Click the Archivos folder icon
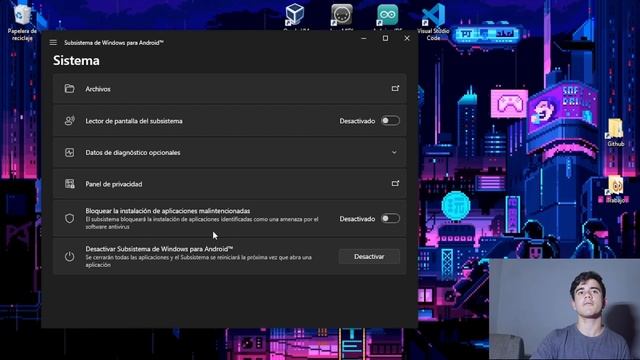The height and width of the screenshot is (360, 640). [x=69, y=89]
